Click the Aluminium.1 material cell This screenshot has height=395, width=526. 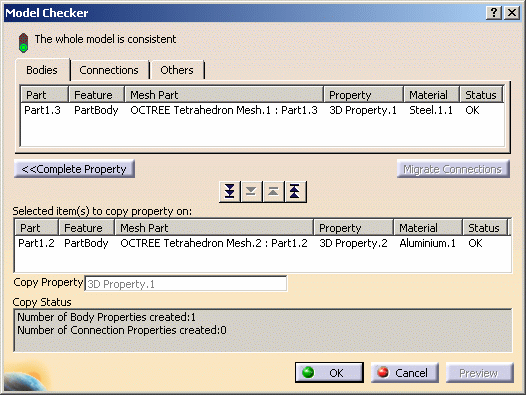tap(427, 243)
